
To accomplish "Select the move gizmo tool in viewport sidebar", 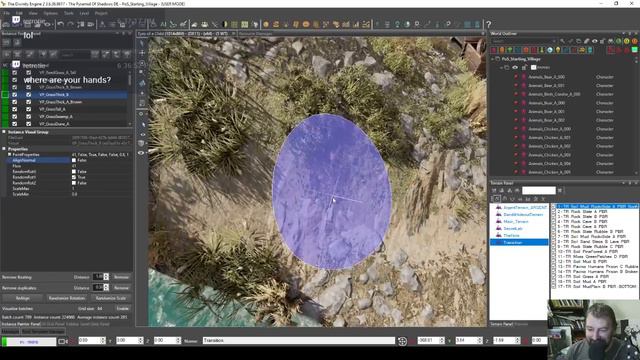I will click(142, 53).
